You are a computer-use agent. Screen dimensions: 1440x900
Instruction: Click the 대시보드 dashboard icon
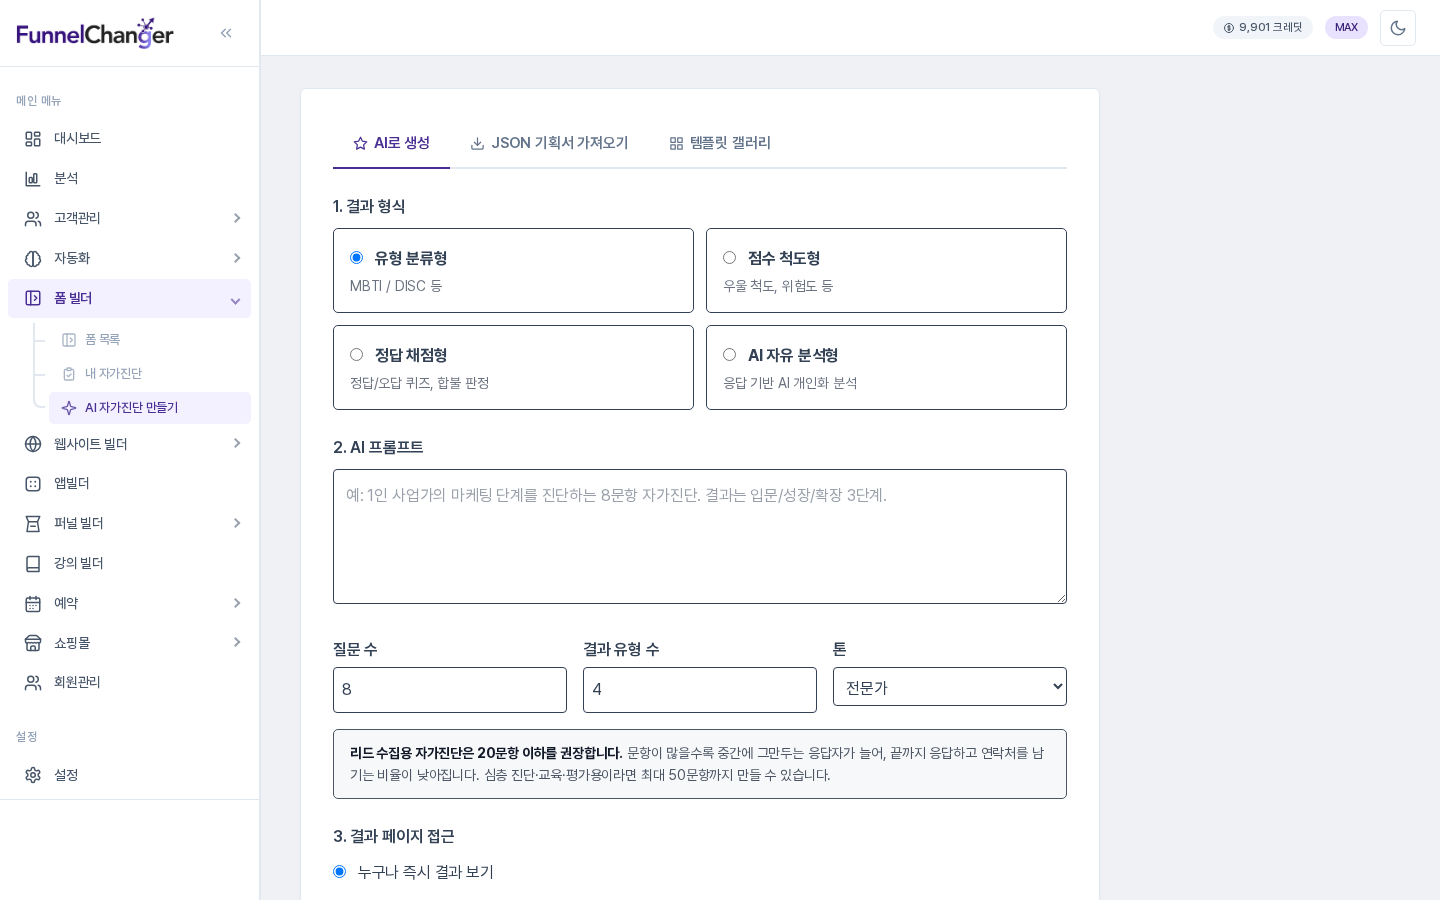[x=33, y=139]
